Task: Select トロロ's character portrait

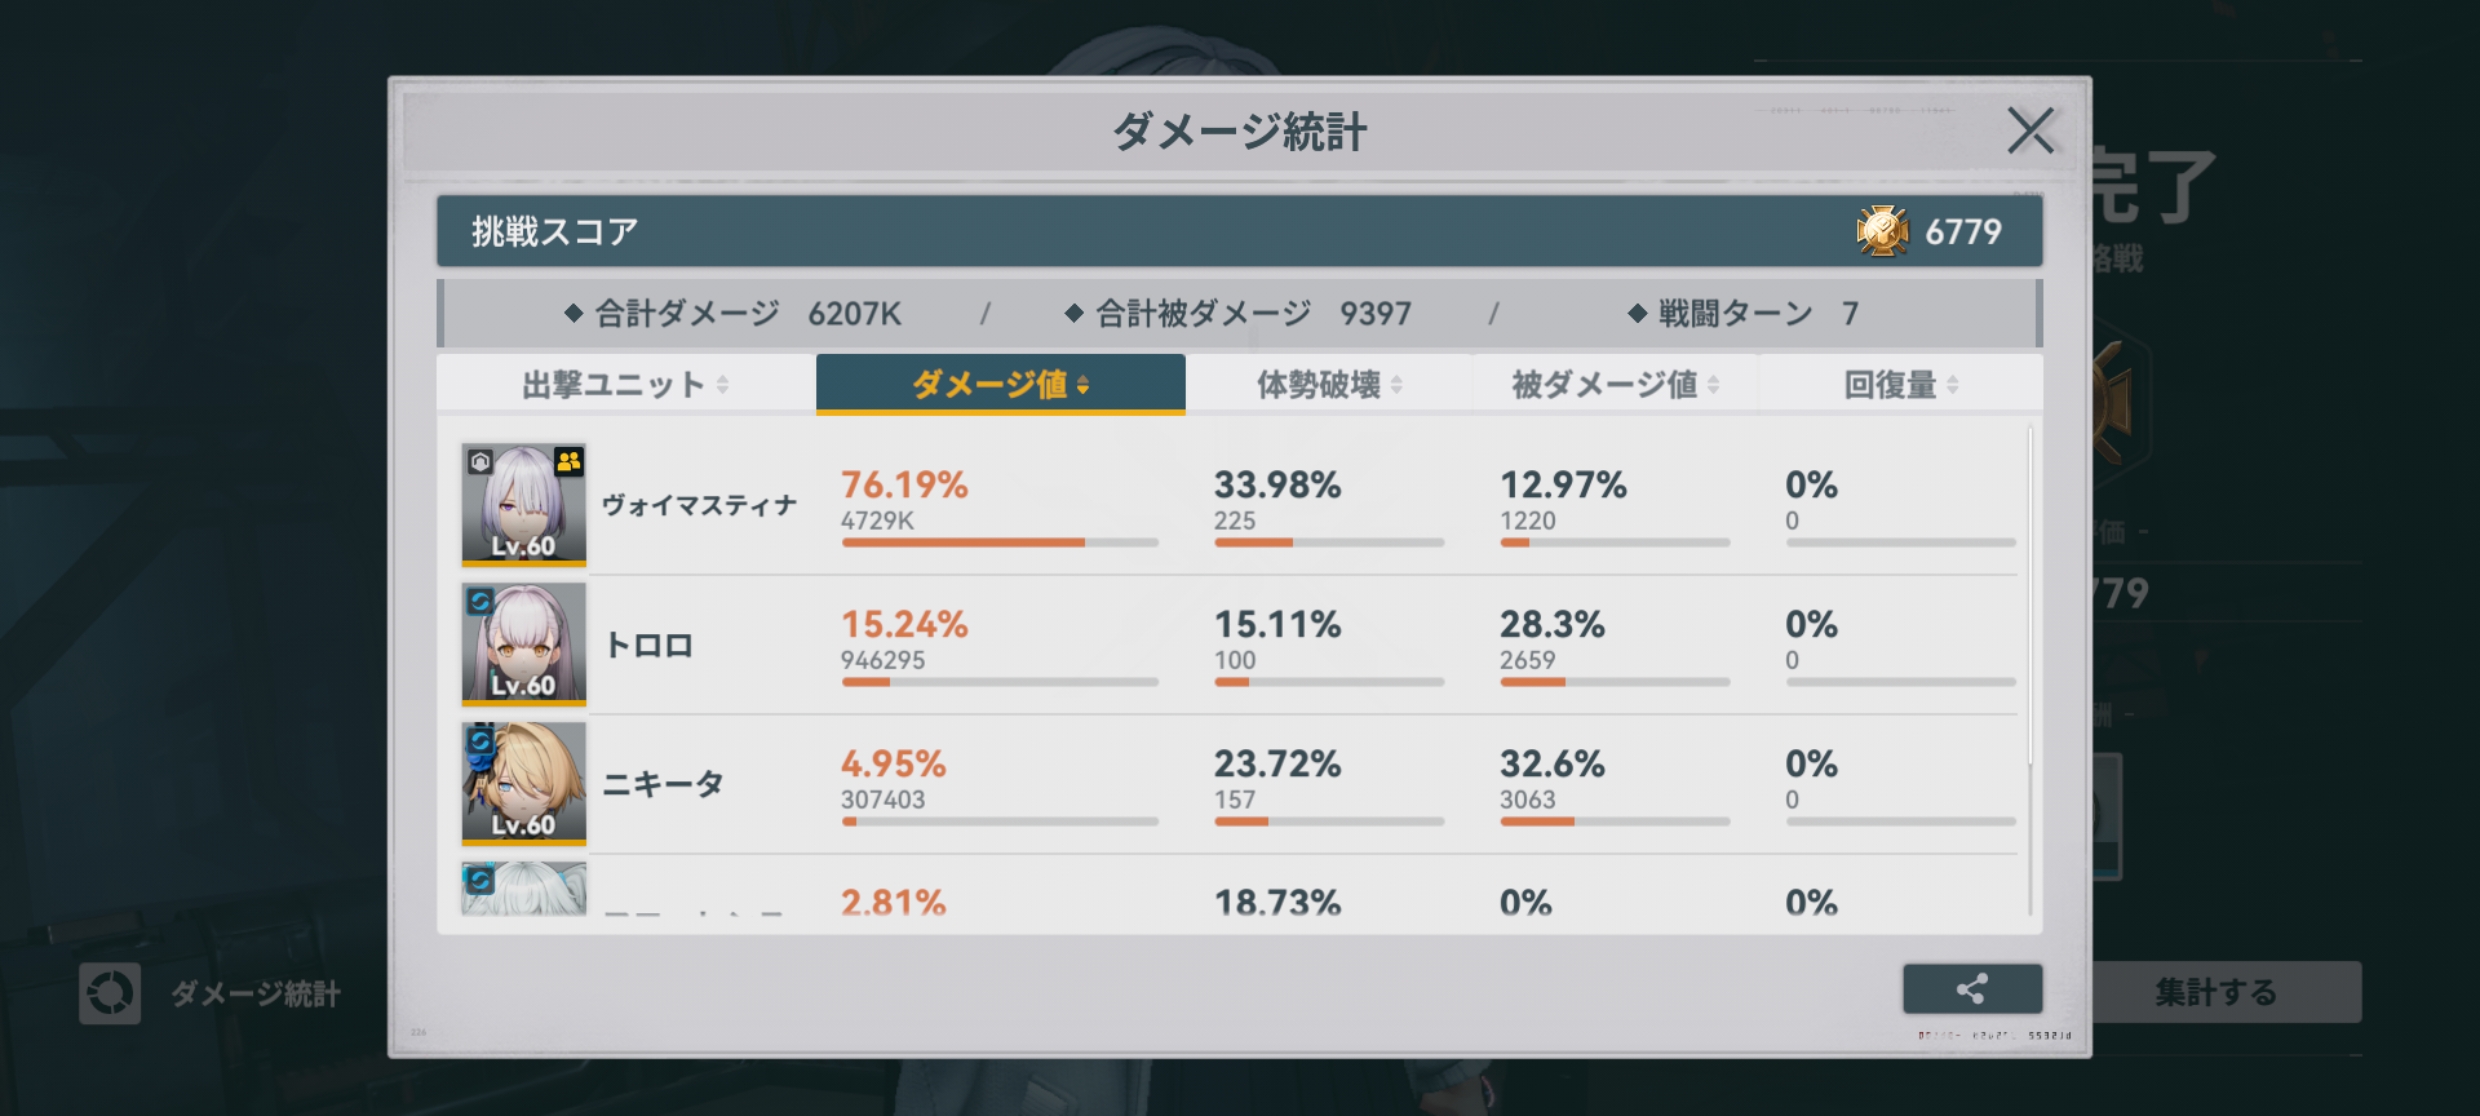Action: pos(524,645)
